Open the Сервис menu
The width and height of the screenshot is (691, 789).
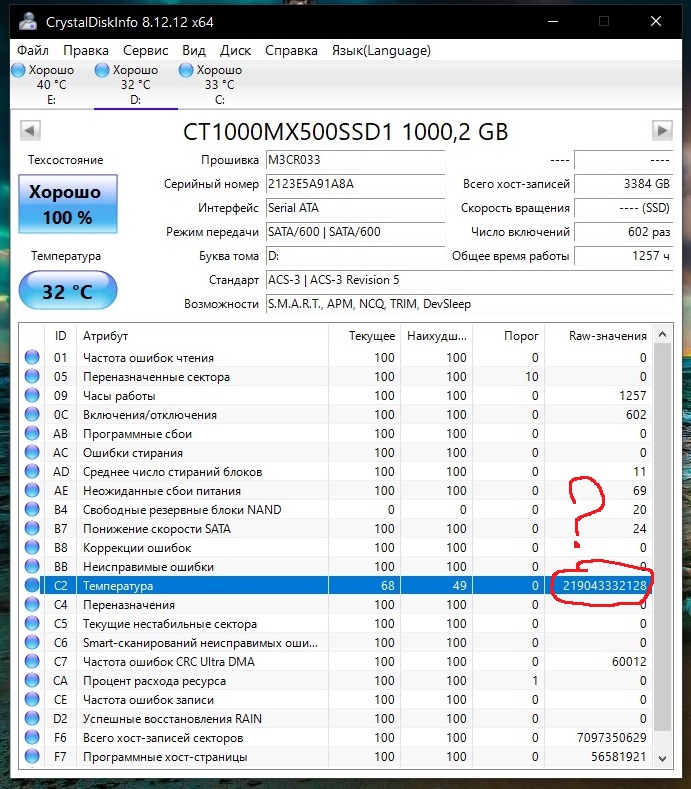145,50
